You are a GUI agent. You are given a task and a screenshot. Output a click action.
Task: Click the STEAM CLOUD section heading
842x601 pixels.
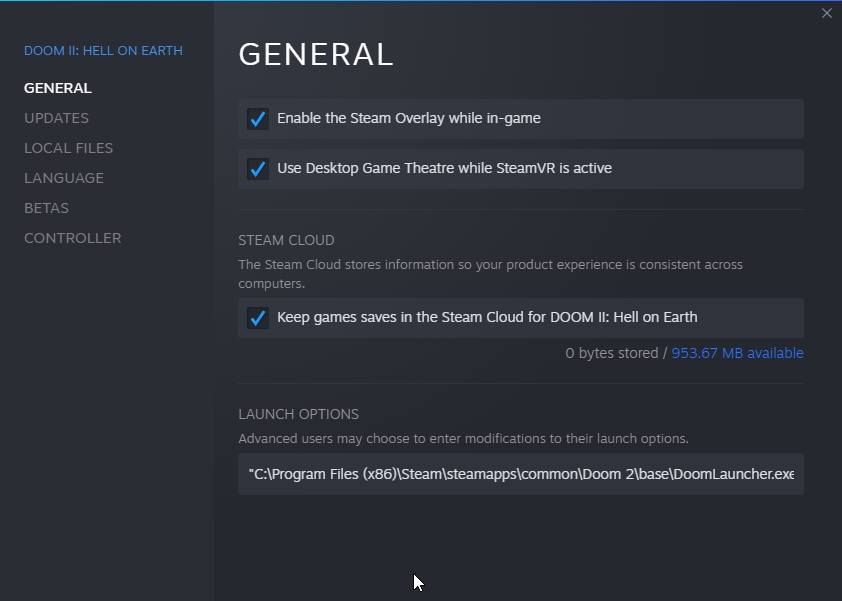[286, 240]
